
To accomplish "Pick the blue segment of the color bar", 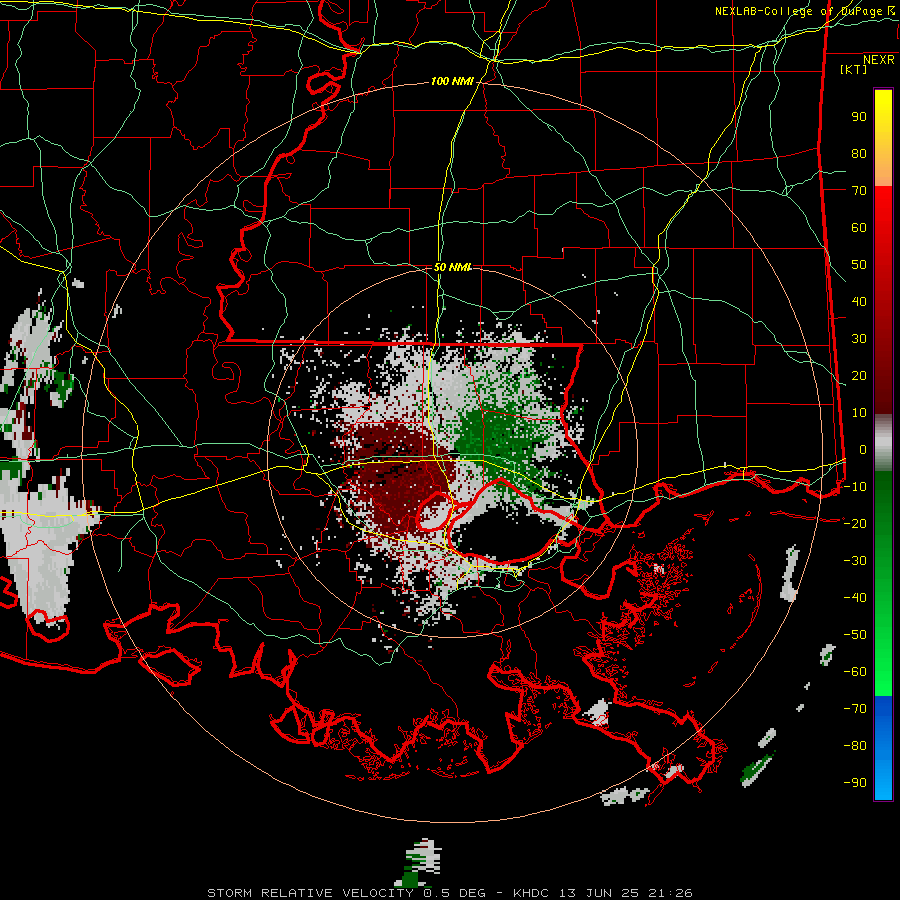I will tap(883, 748).
